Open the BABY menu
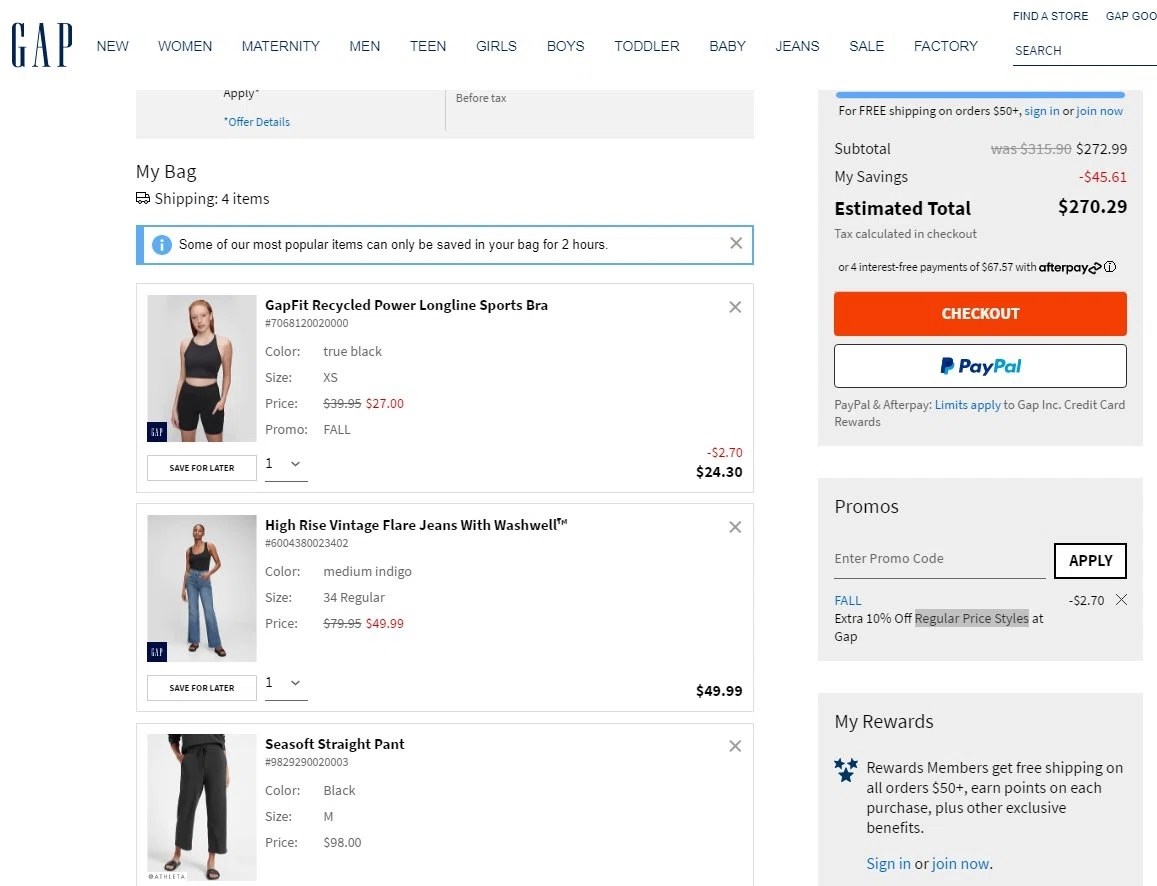 [x=728, y=46]
